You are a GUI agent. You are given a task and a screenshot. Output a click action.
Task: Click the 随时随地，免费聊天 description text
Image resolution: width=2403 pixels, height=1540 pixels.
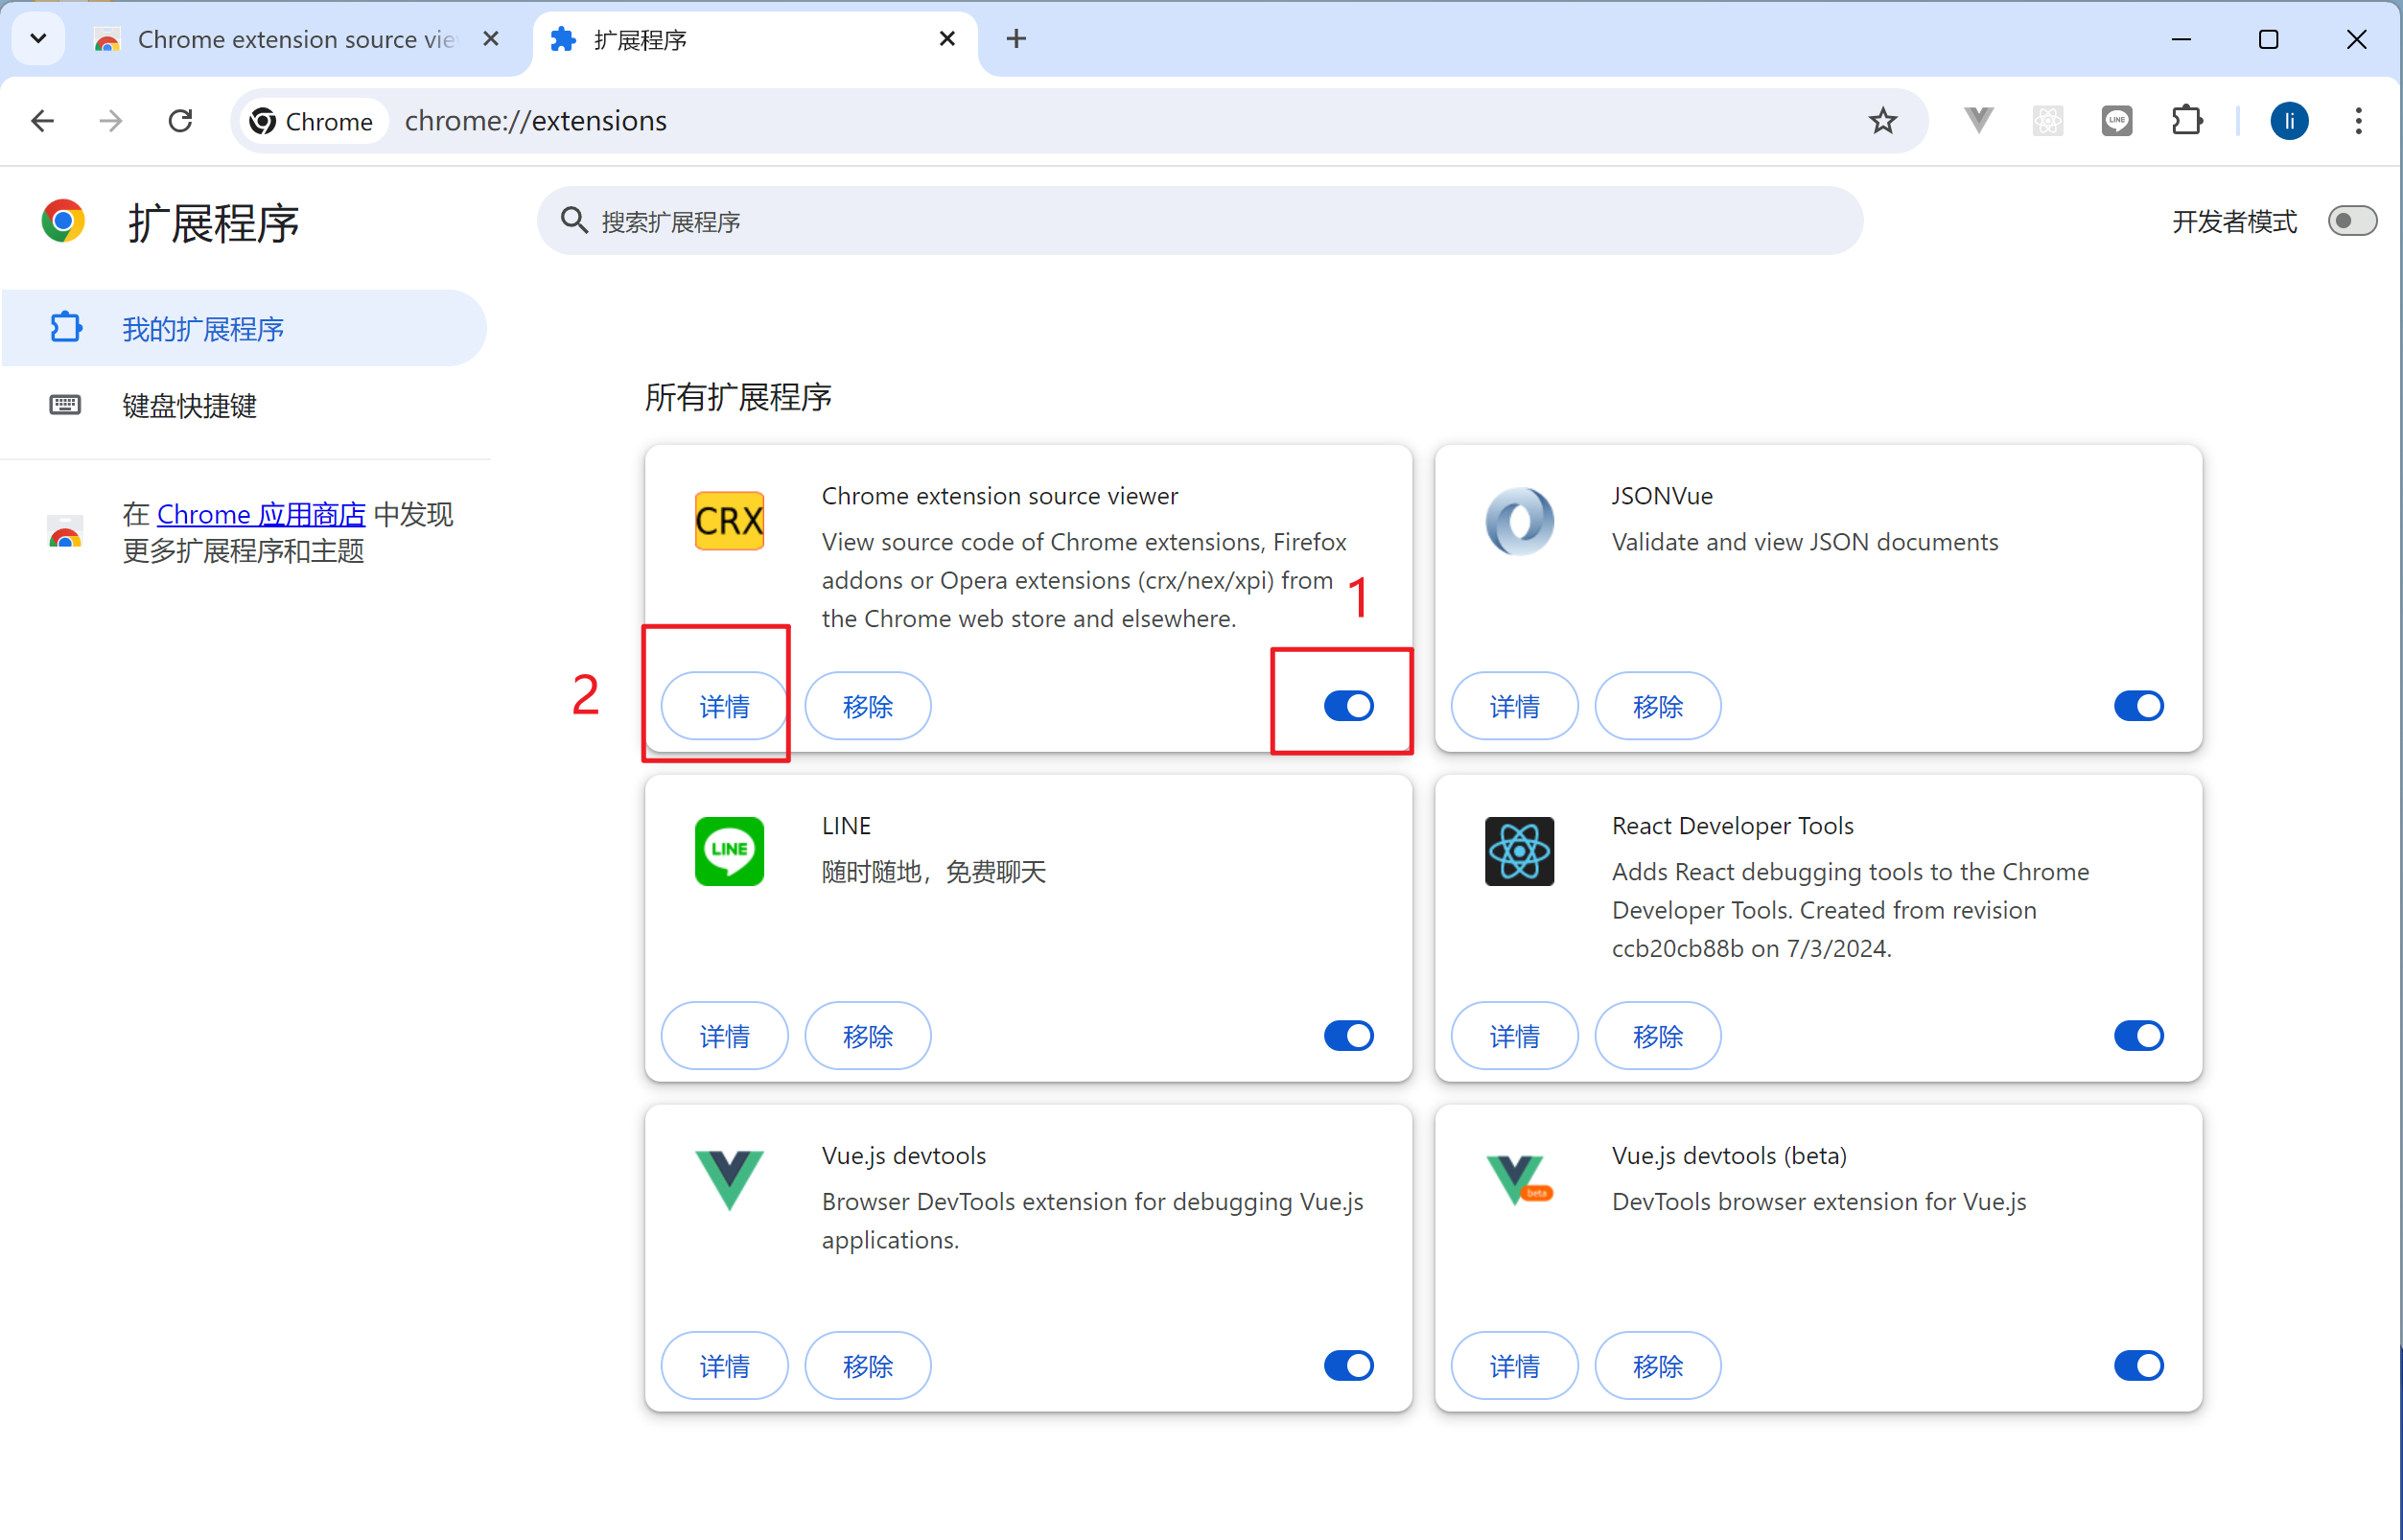pyautogui.click(x=933, y=872)
